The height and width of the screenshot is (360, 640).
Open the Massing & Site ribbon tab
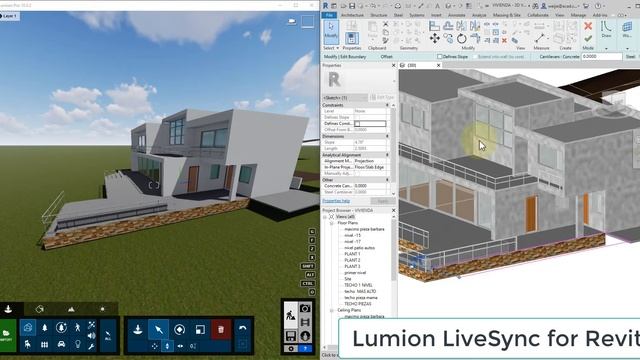tap(507, 15)
